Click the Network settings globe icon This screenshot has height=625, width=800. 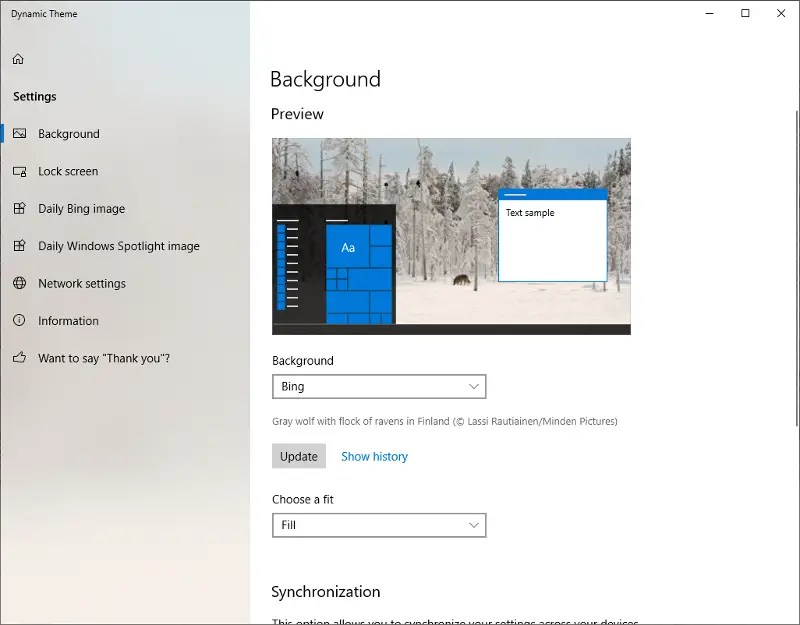[x=18, y=283]
